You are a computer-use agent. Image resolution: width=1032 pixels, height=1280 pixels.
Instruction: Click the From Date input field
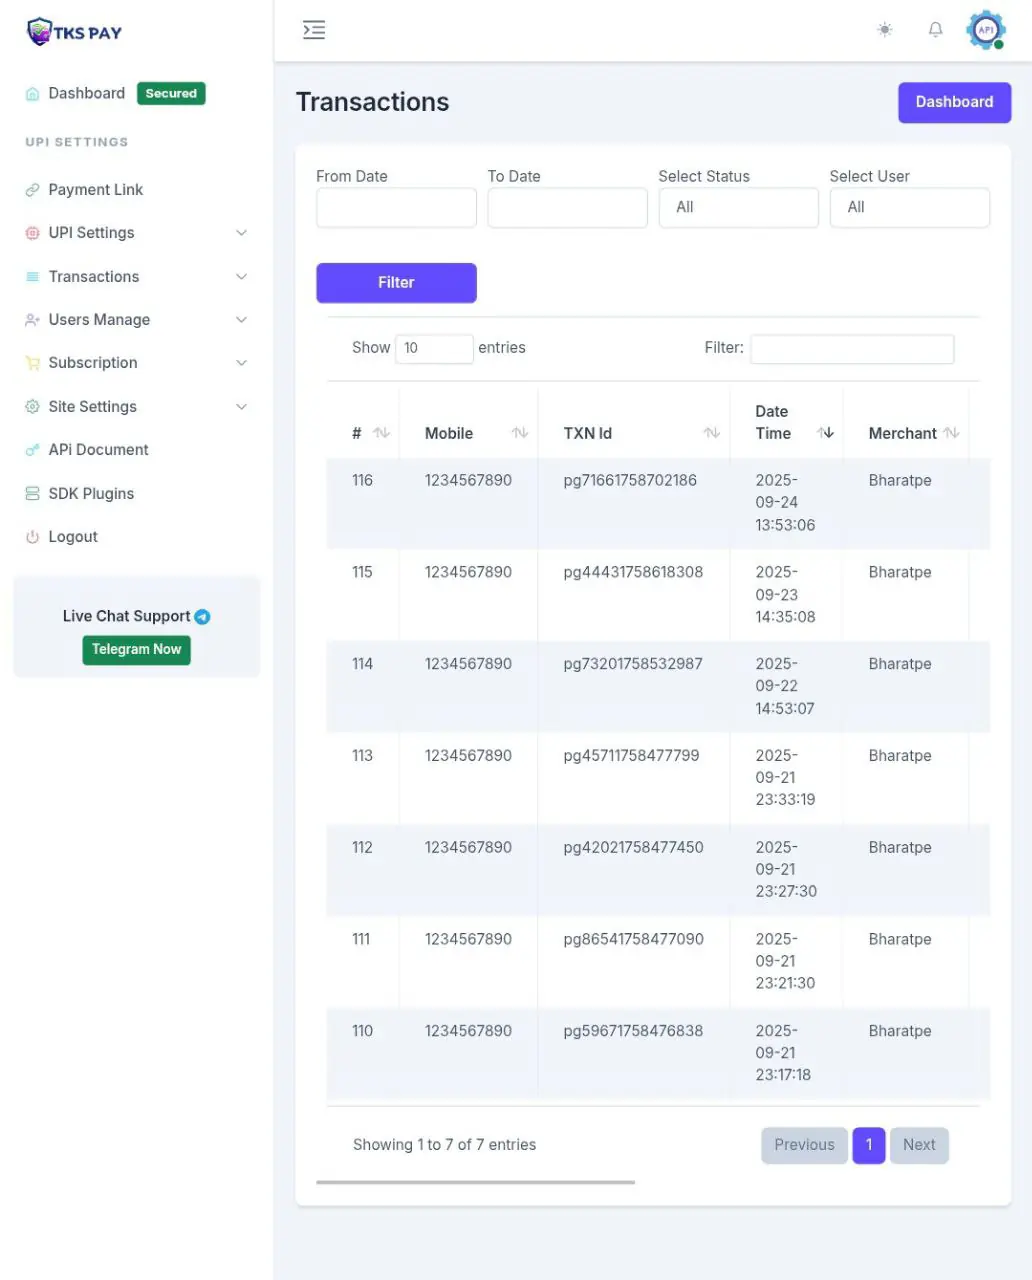pyautogui.click(x=396, y=208)
